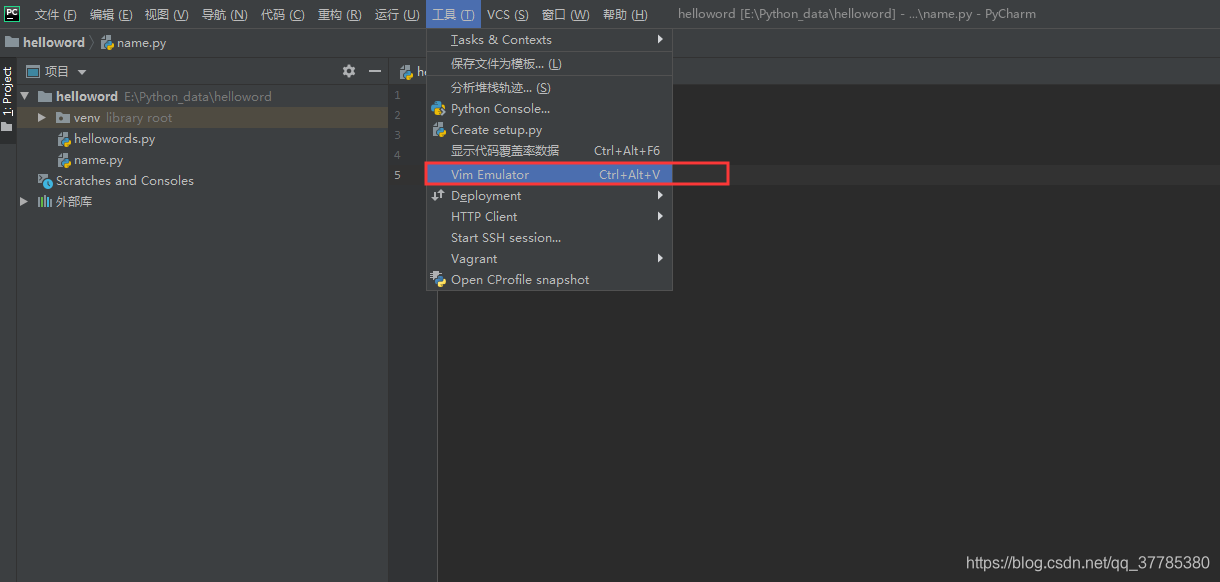Click Create setup.py menu entry
Viewport: 1220px width, 582px height.
[x=549, y=130]
